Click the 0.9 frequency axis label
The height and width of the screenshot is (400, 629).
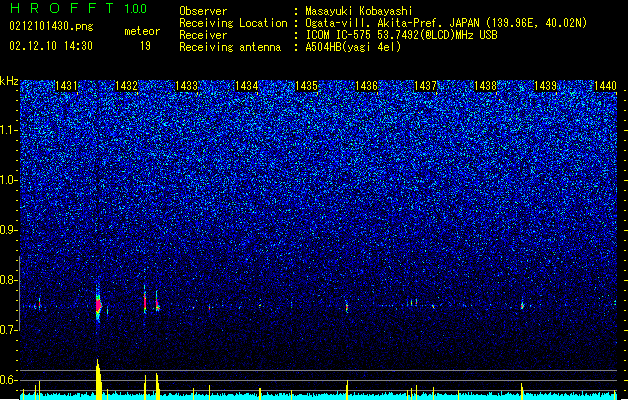(x=8, y=230)
